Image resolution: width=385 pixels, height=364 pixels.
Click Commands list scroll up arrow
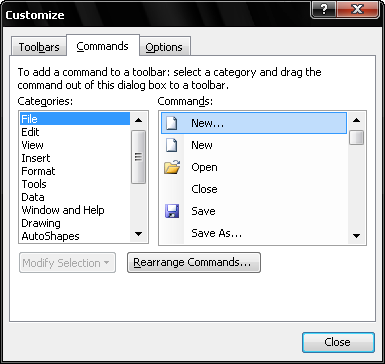356,120
